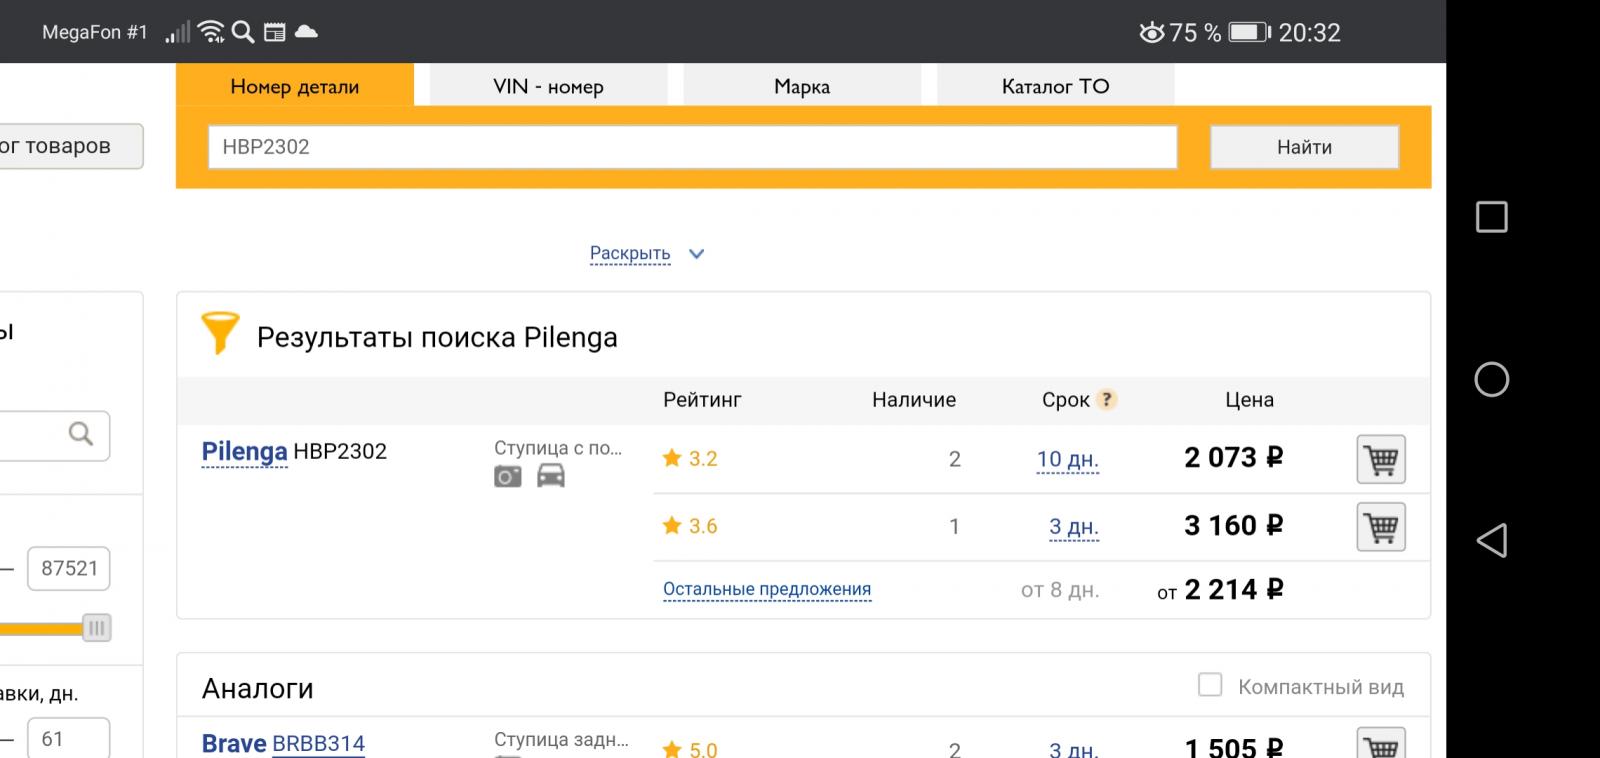Tap Android recent apps square button

[x=1492, y=217]
